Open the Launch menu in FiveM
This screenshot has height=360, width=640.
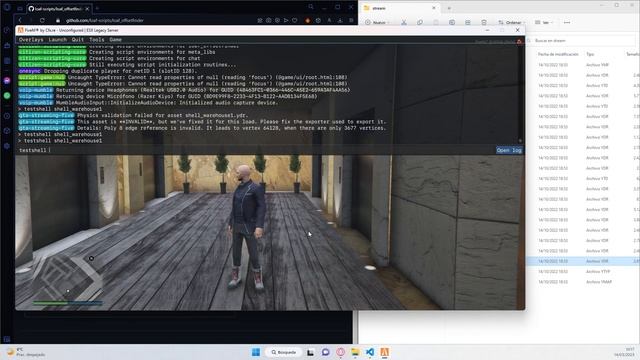[58, 40]
